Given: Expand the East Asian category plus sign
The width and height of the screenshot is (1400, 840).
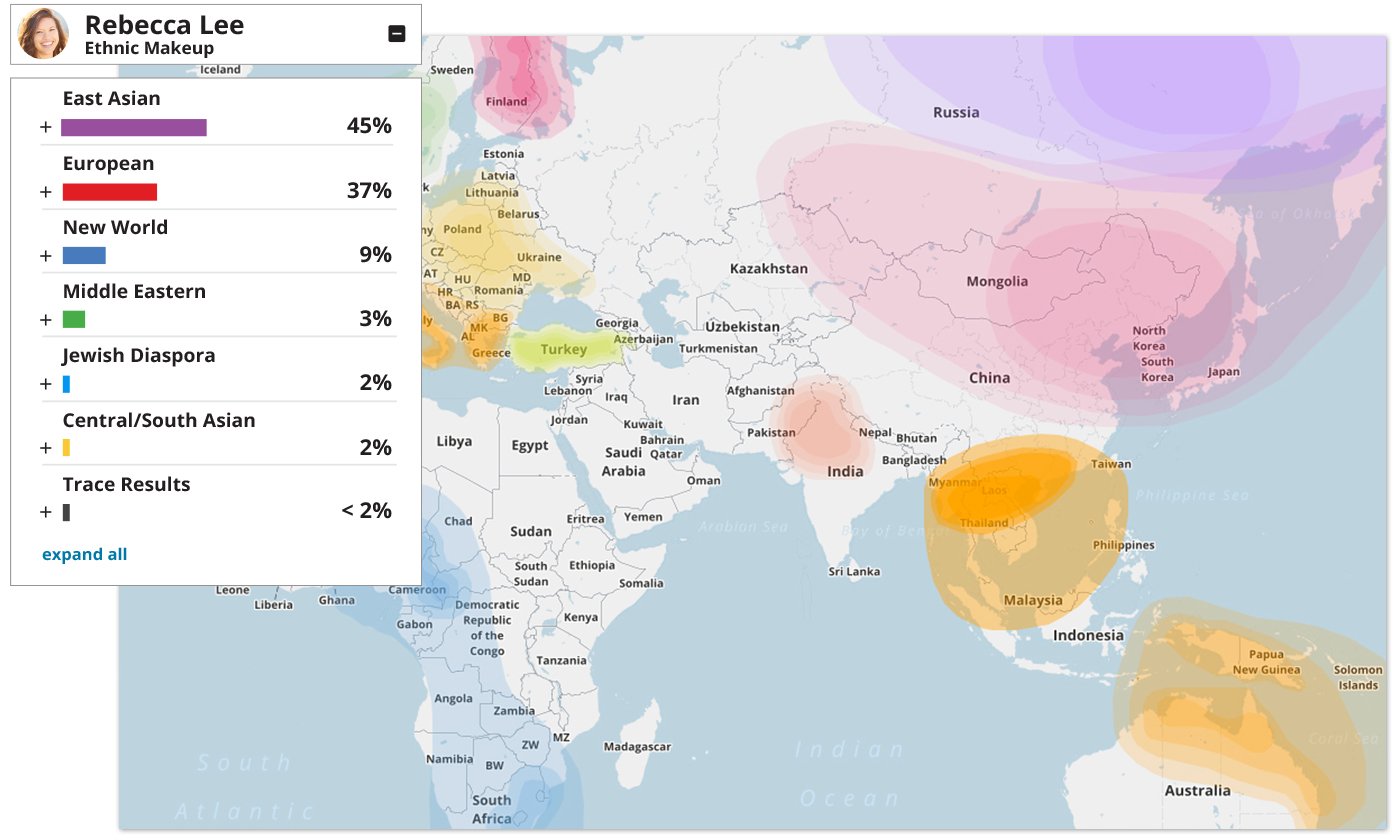Looking at the screenshot, I should (45, 128).
